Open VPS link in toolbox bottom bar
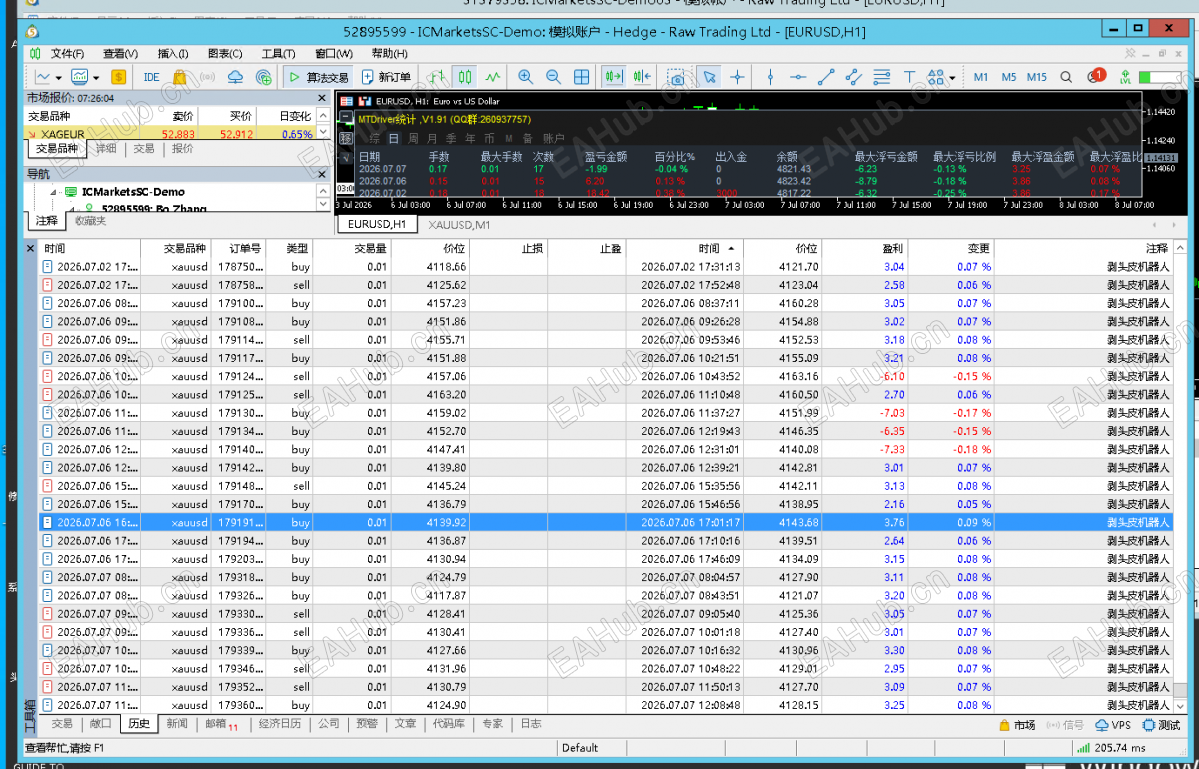 click(1113, 725)
